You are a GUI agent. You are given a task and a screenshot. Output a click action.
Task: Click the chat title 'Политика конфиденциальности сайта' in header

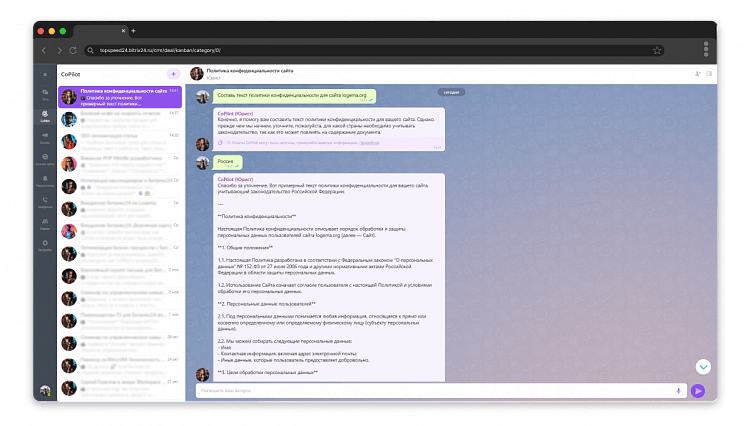250,70
